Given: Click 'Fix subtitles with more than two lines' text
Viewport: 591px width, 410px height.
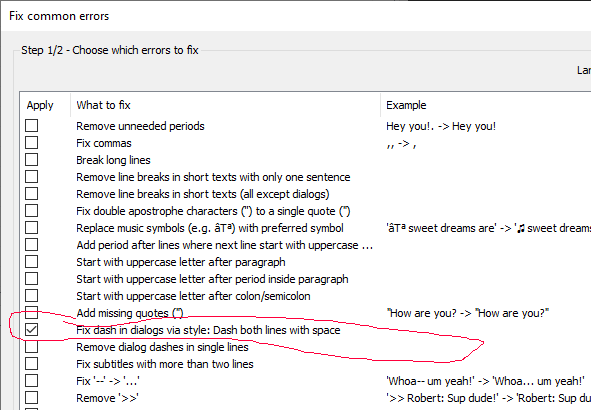Looking at the screenshot, I should coord(165,364).
